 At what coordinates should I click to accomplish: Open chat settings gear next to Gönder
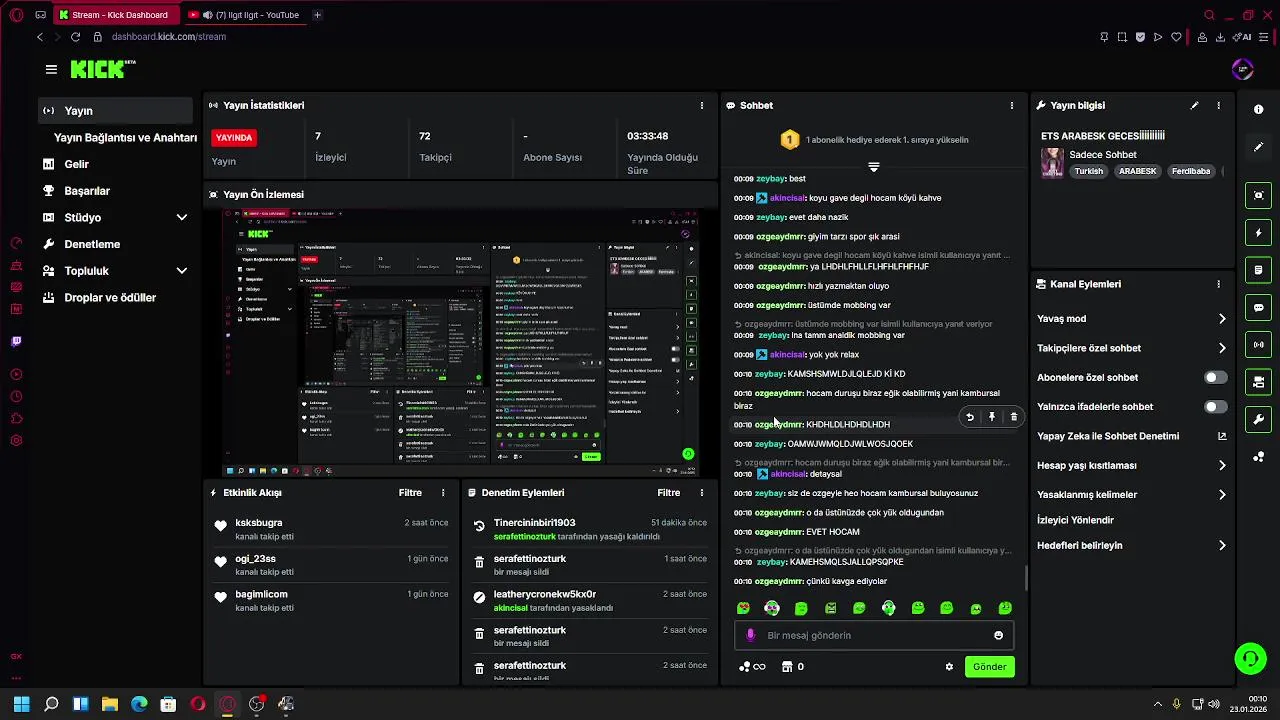tap(949, 667)
